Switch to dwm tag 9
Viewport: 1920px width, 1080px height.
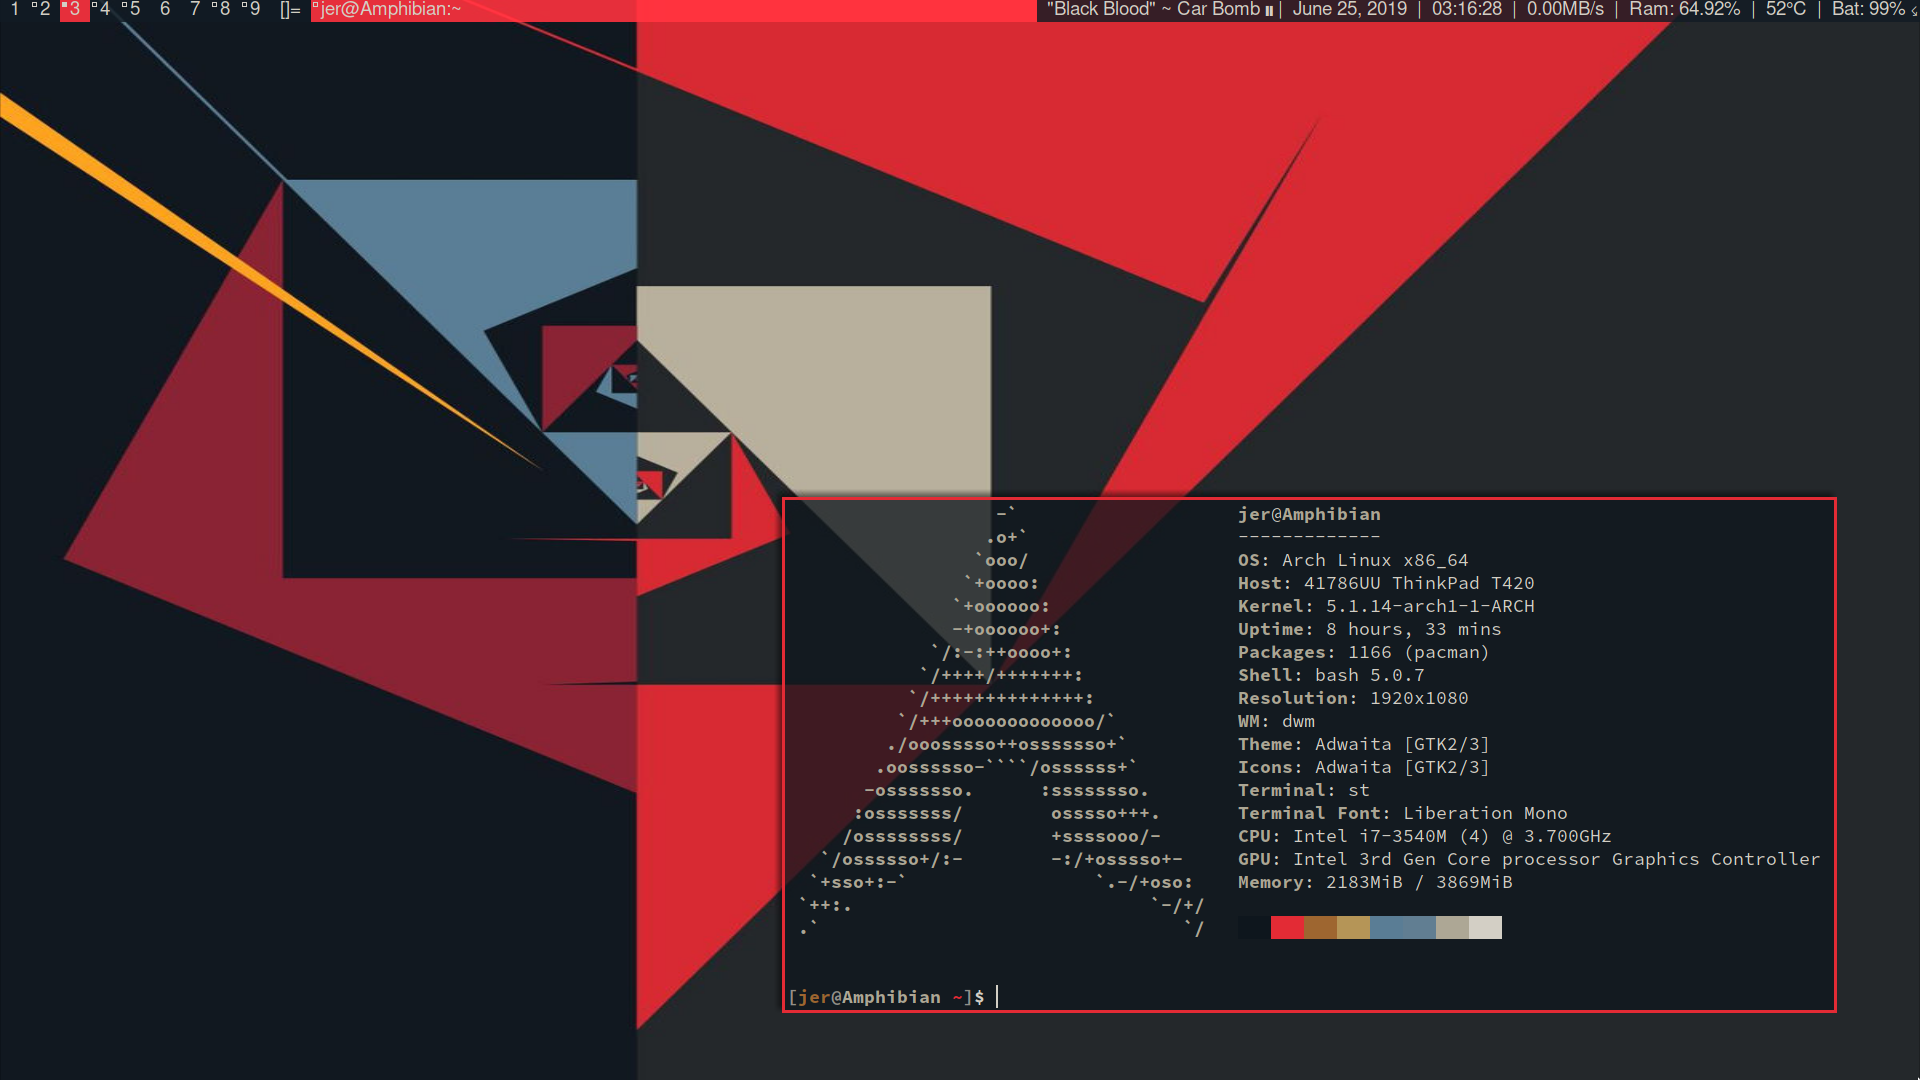click(x=254, y=10)
